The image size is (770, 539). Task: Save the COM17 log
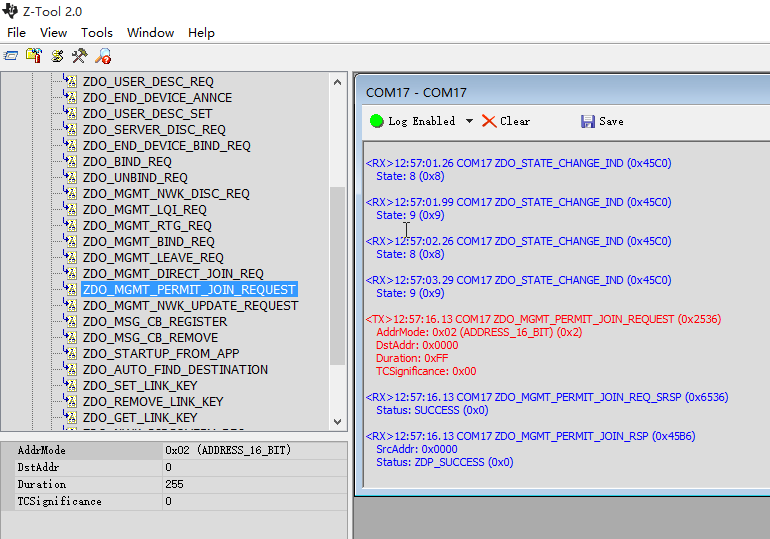602,121
